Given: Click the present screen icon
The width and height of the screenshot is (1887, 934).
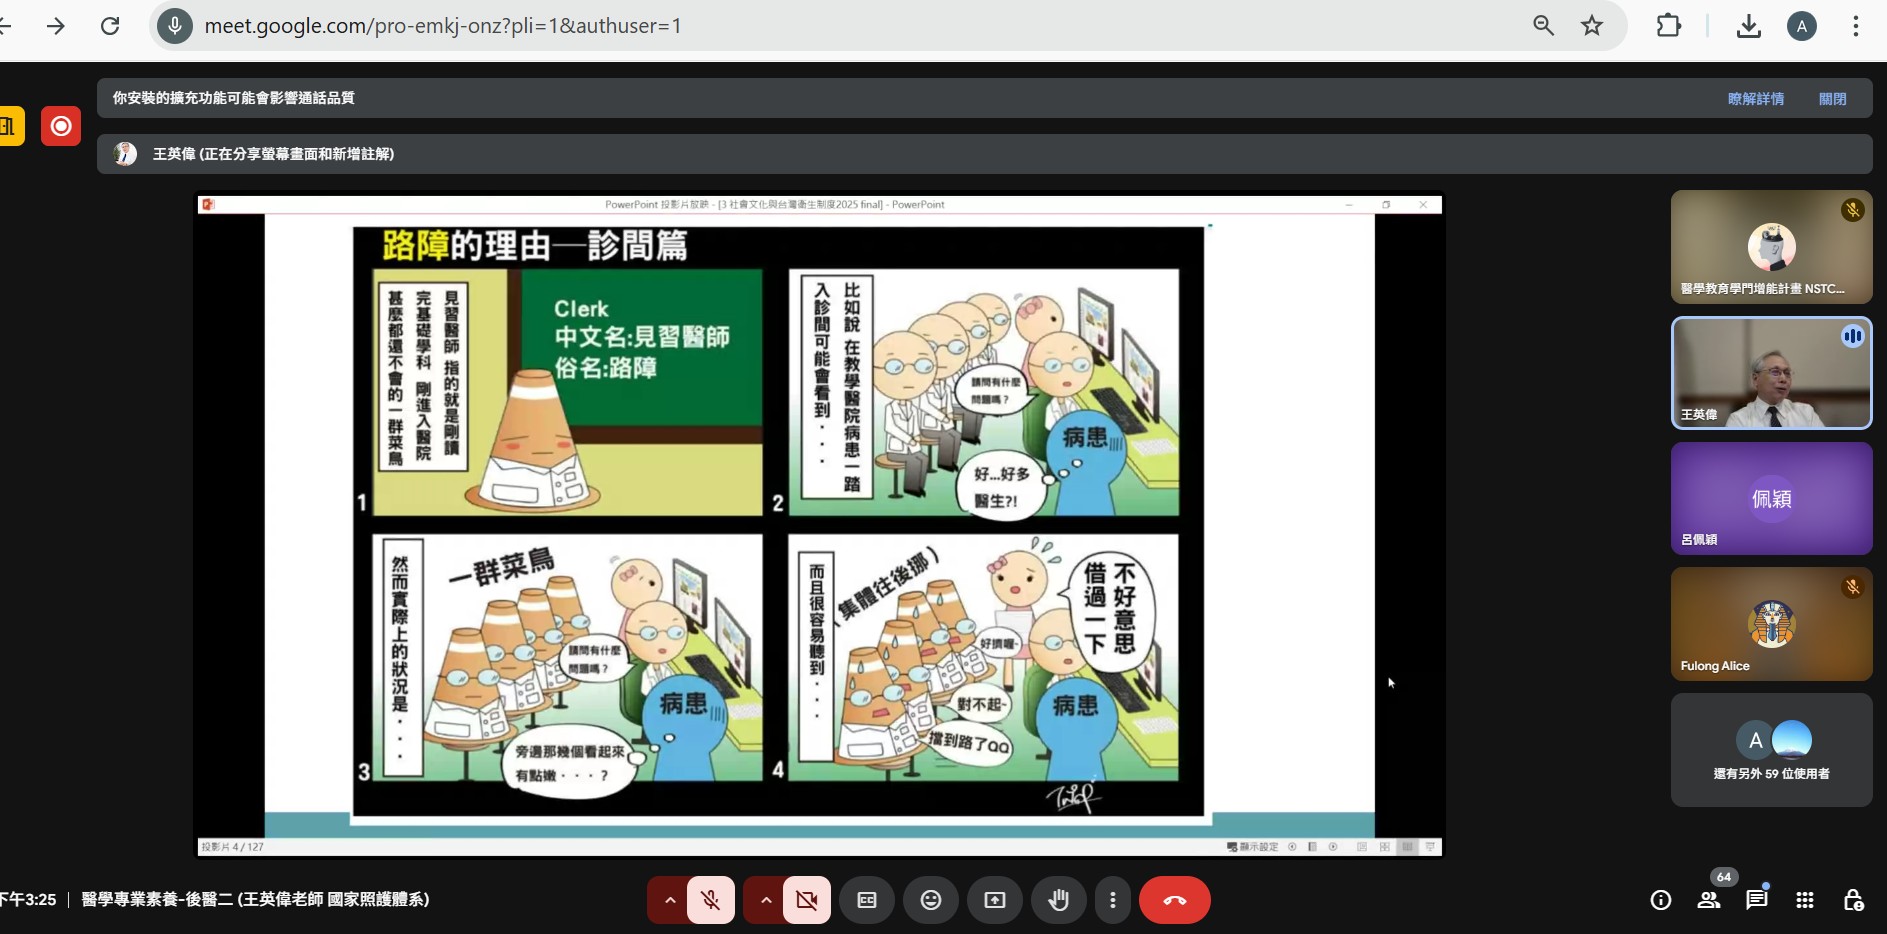Looking at the screenshot, I should click(x=994, y=900).
